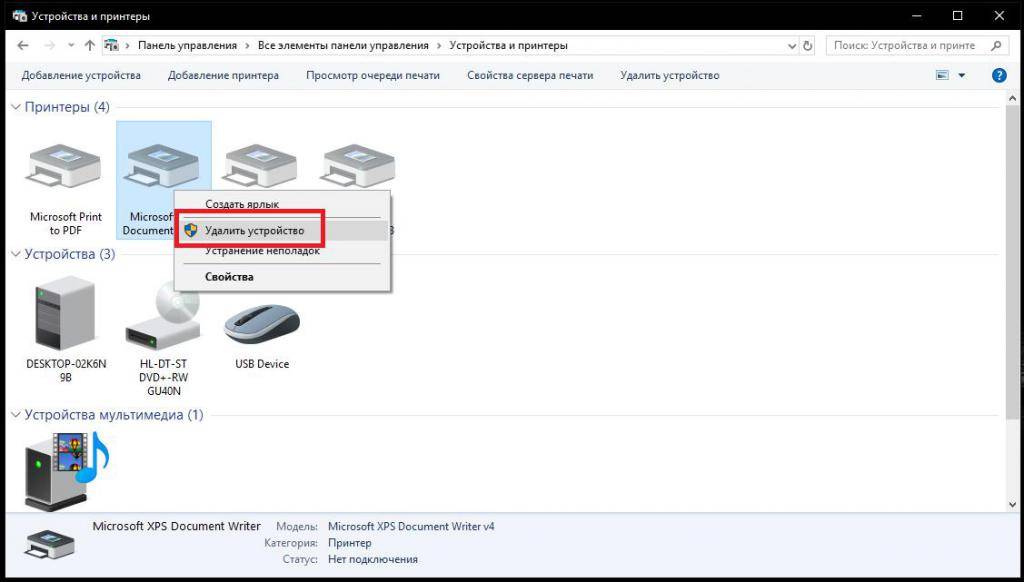Close the Devices and Printers window
This screenshot has width=1024, height=582.
click(999, 16)
